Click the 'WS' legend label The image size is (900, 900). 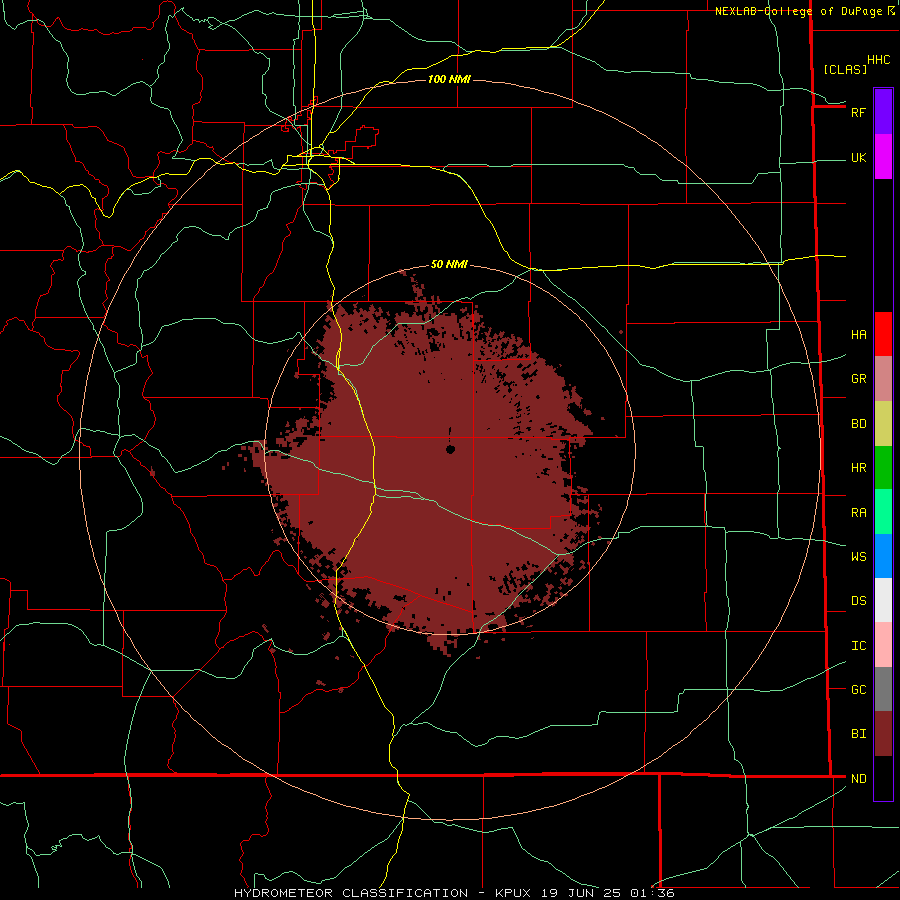click(858, 556)
